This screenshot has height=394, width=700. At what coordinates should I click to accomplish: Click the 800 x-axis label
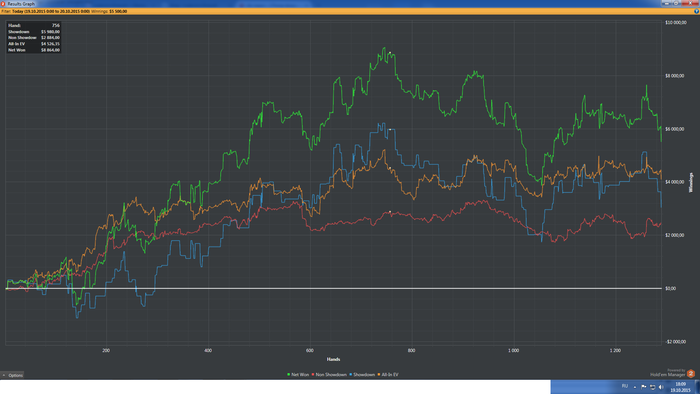pos(412,351)
